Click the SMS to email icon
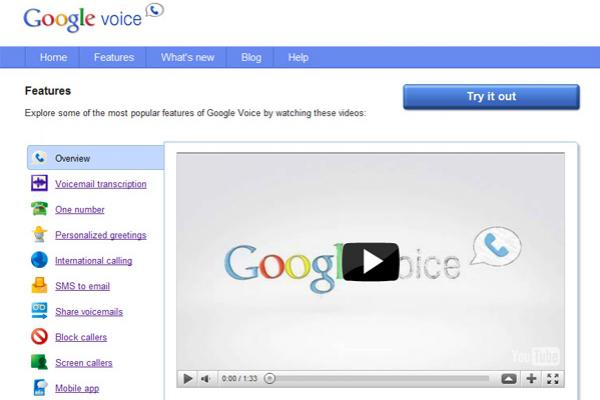 click(x=39, y=285)
